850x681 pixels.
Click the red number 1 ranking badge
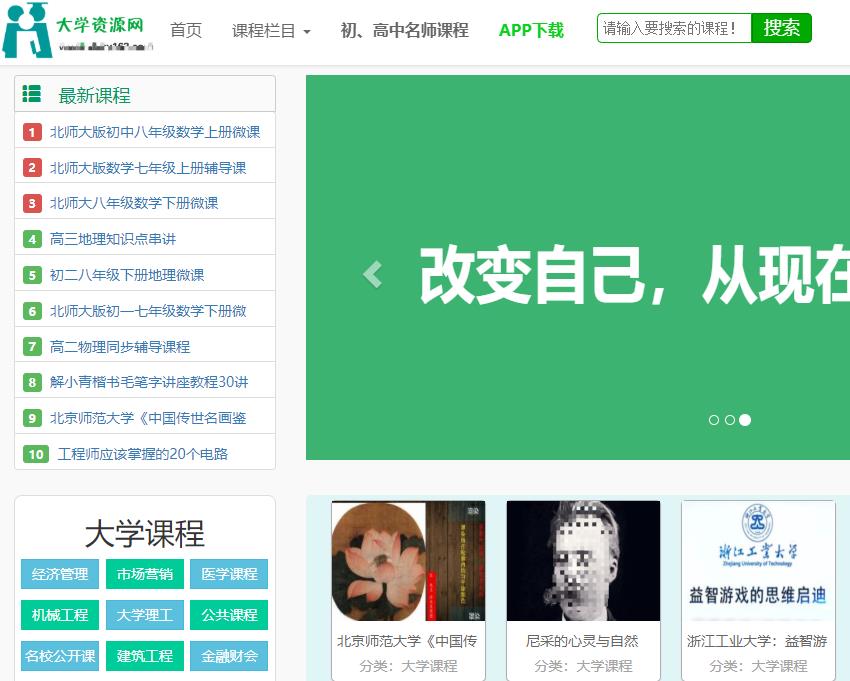click(32, 132)
